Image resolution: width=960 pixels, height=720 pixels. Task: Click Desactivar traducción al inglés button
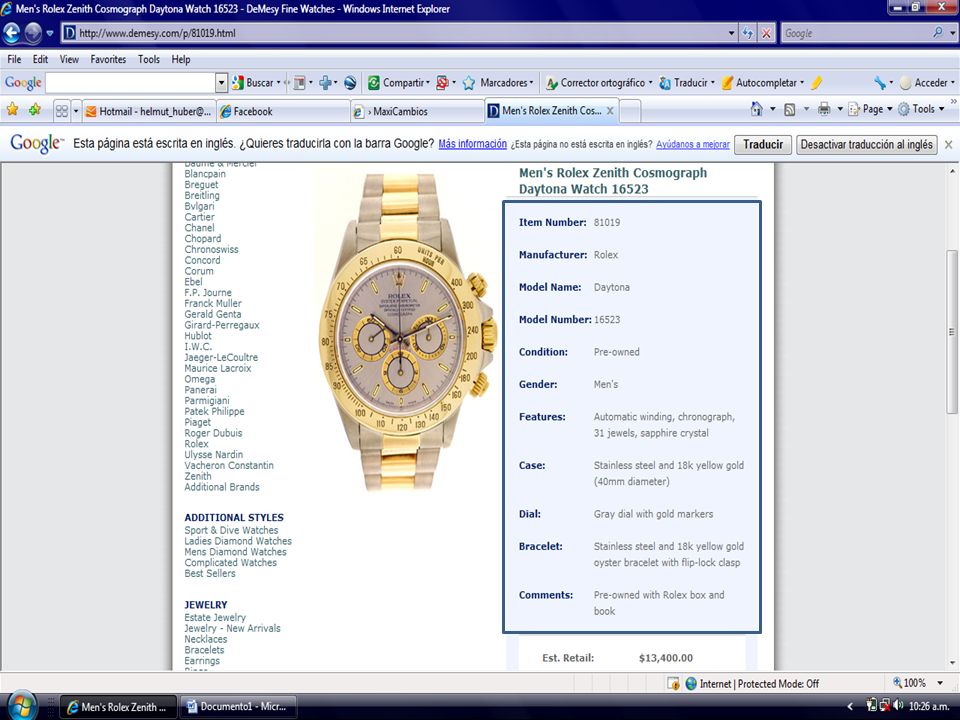point(866,144)
